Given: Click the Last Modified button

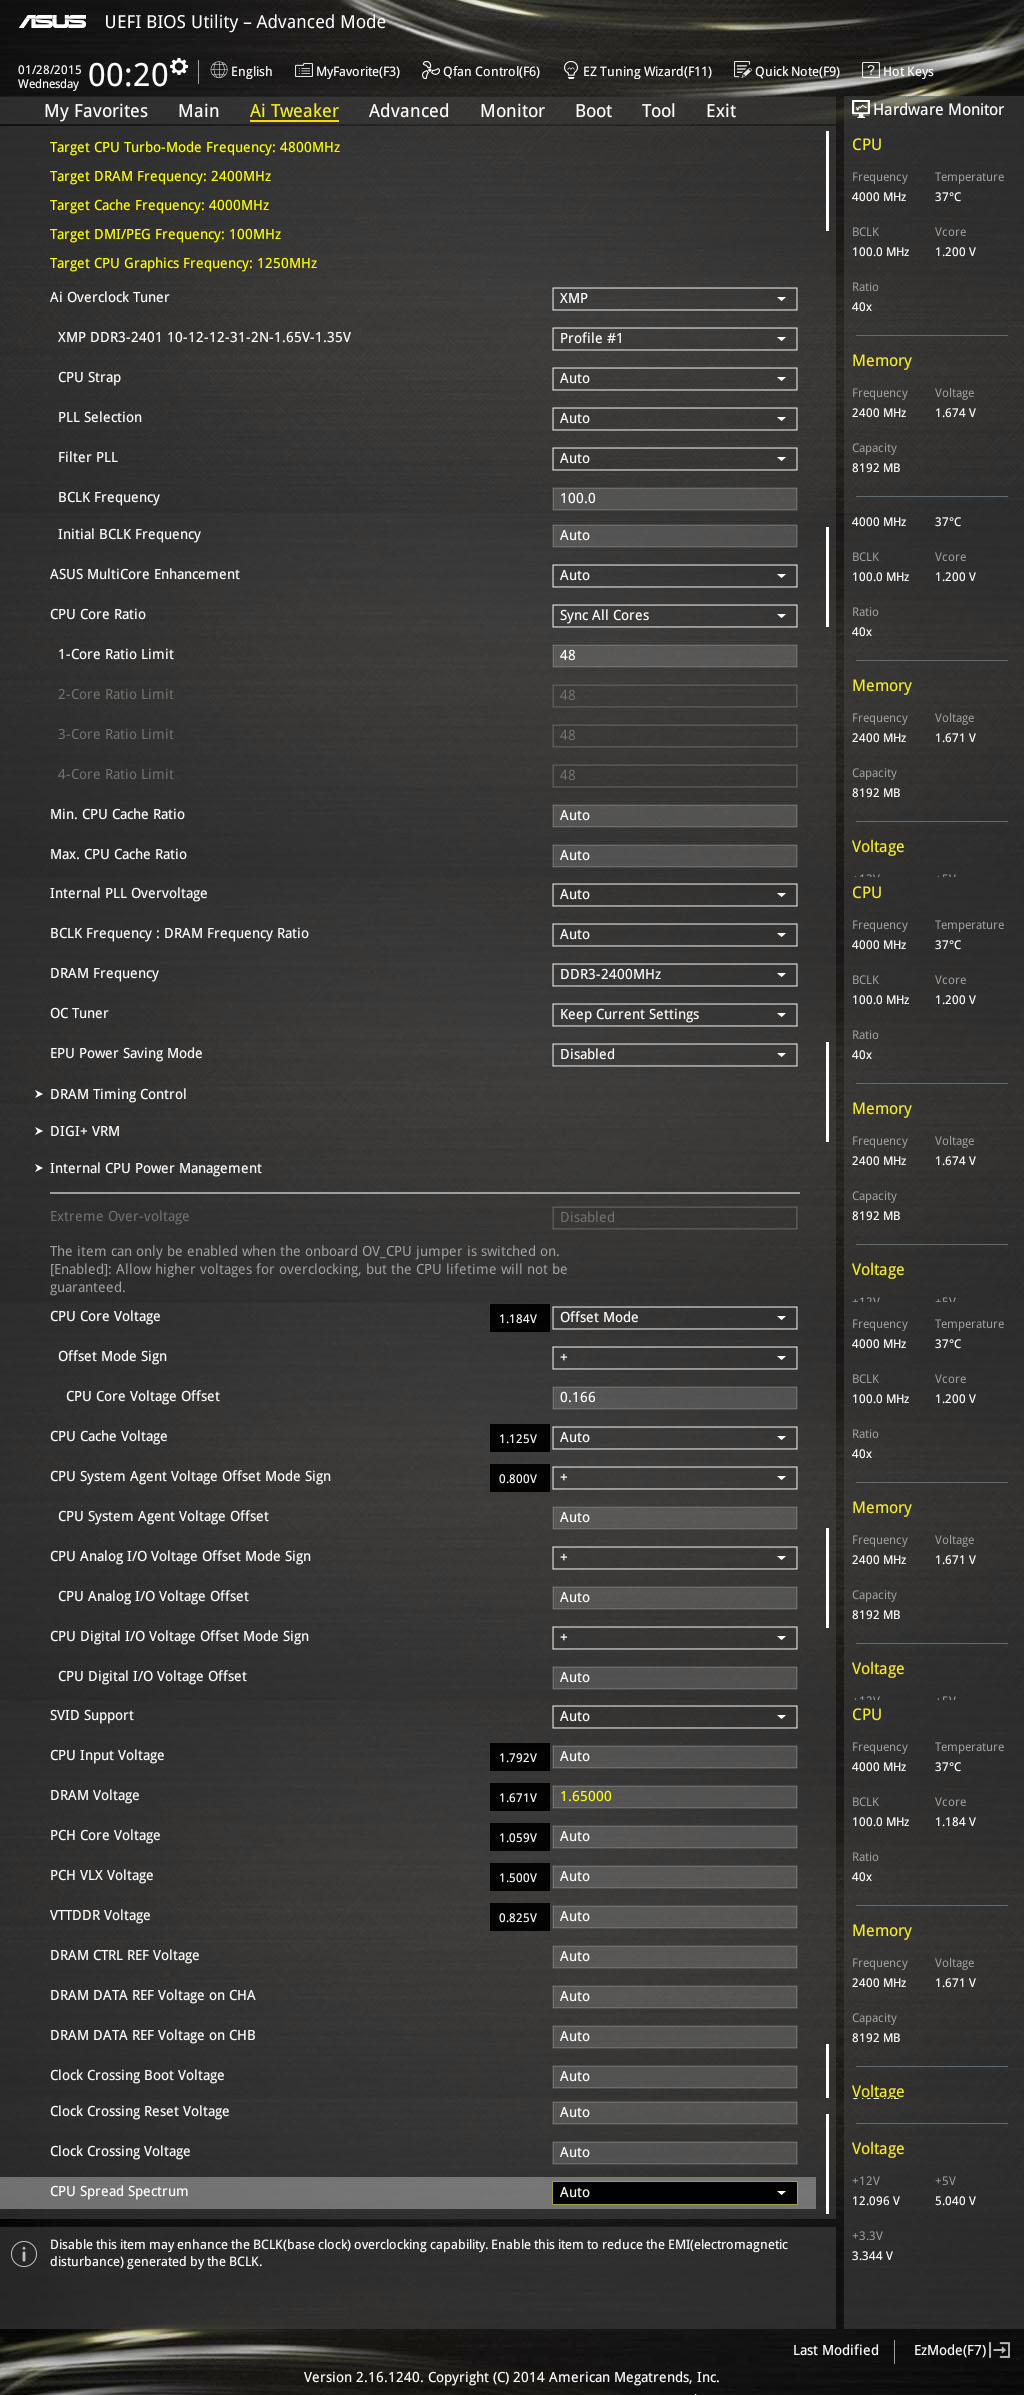Looking at the screenshot, I should click(x=836, y=2350).
